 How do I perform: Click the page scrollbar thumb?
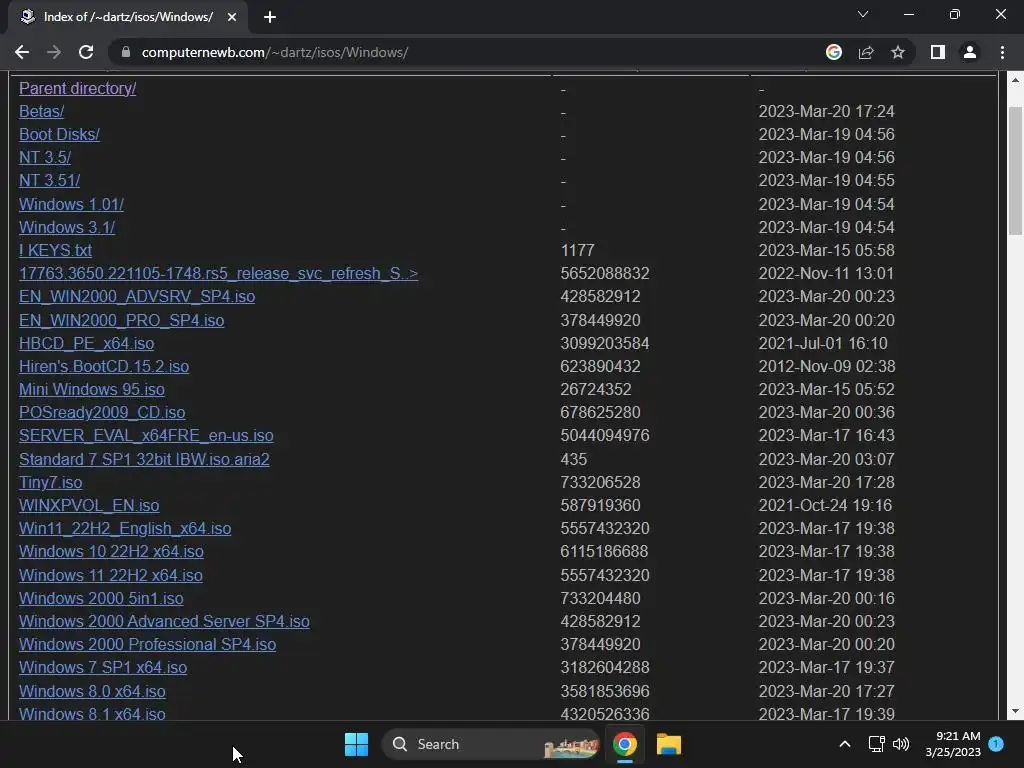[x=1015, y=170]
